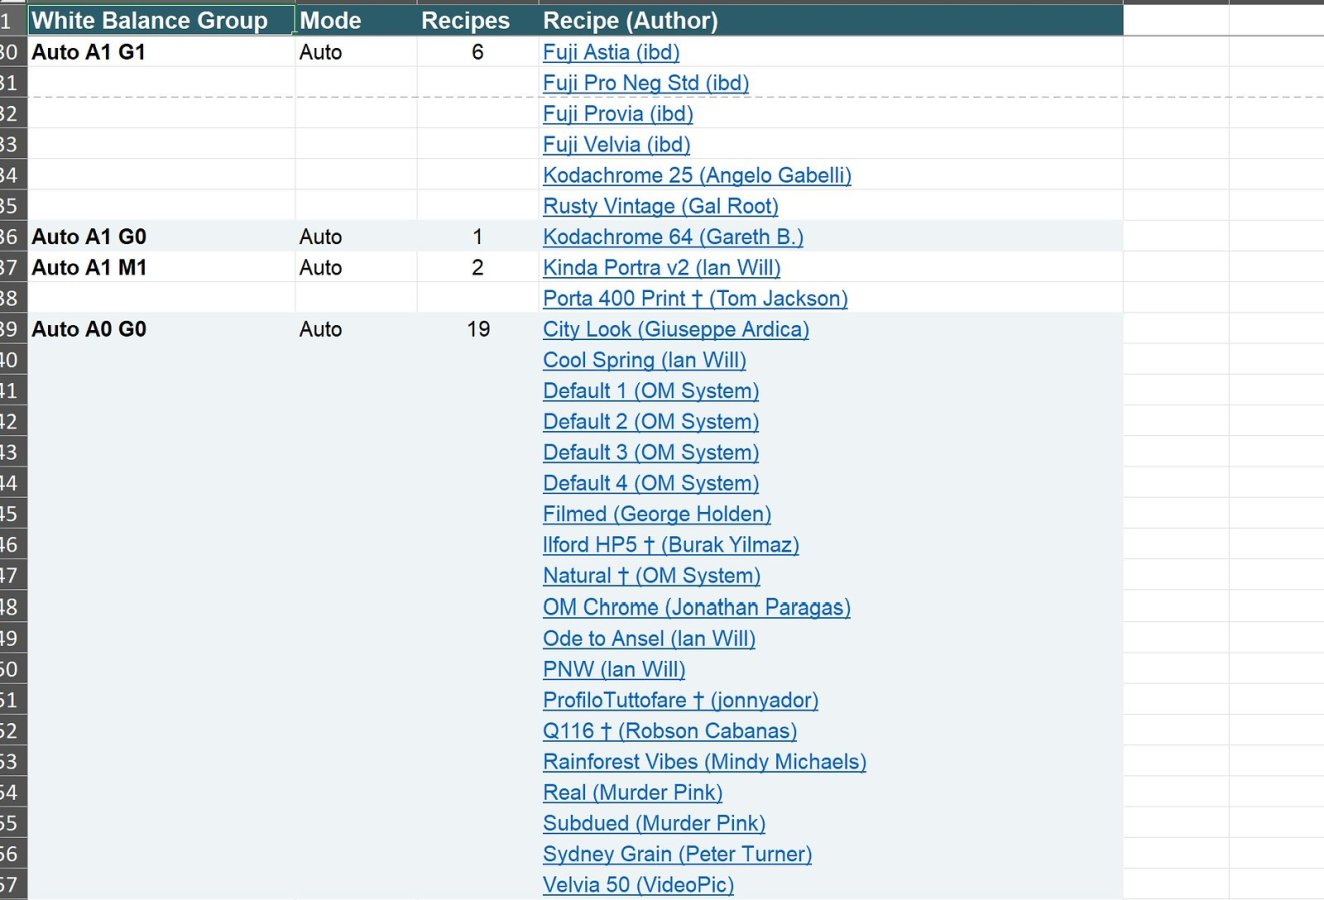The image size is (1324, 900).
Task: Select the Auto A1 M1 cell
Action: pos(162,268)
